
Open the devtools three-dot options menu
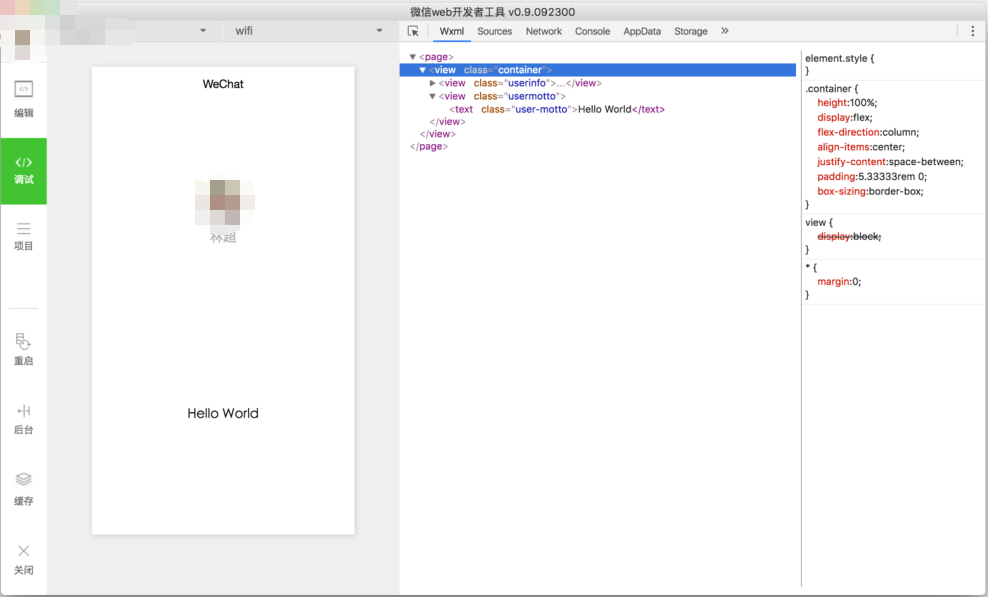tap(972, 31)
